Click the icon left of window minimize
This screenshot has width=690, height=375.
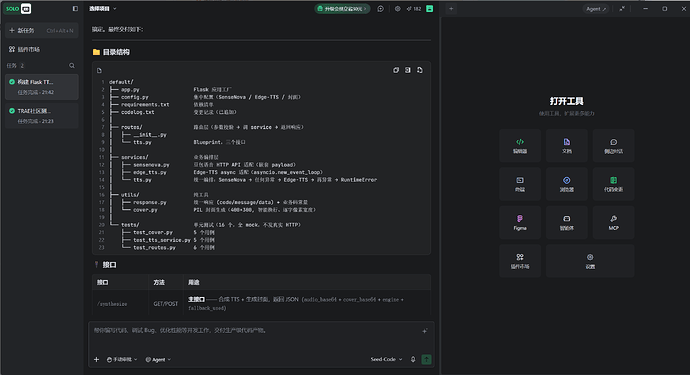[622, 9]
